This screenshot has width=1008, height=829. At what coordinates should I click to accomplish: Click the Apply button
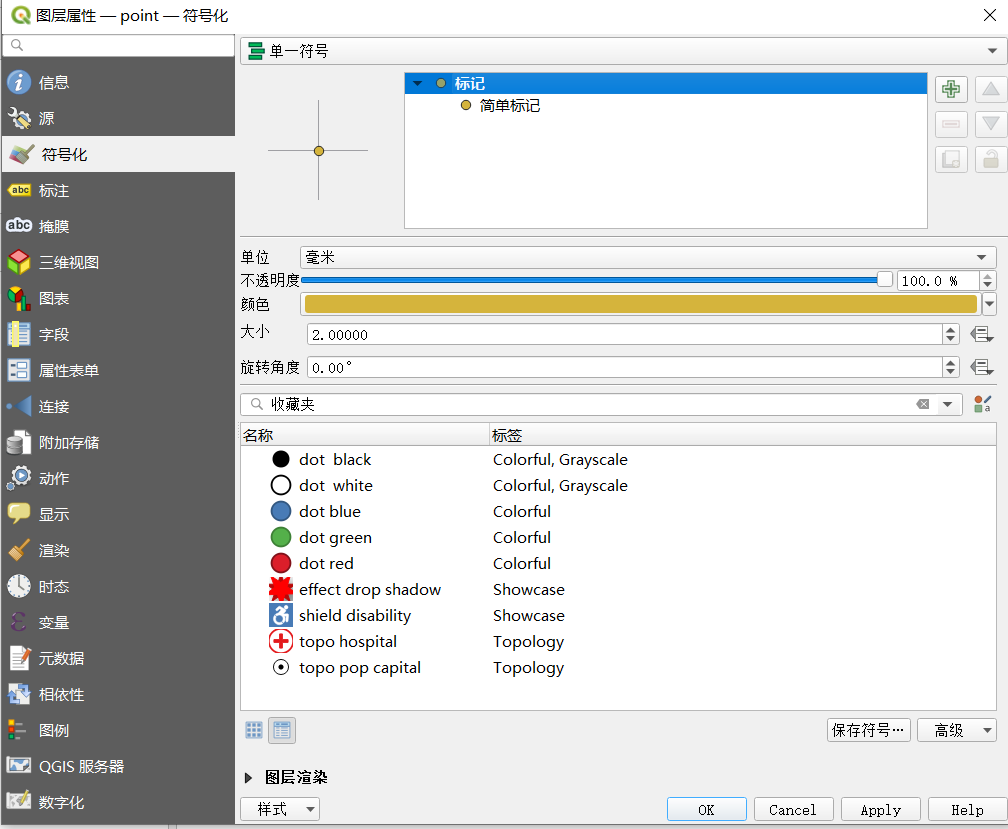point(880,809)
